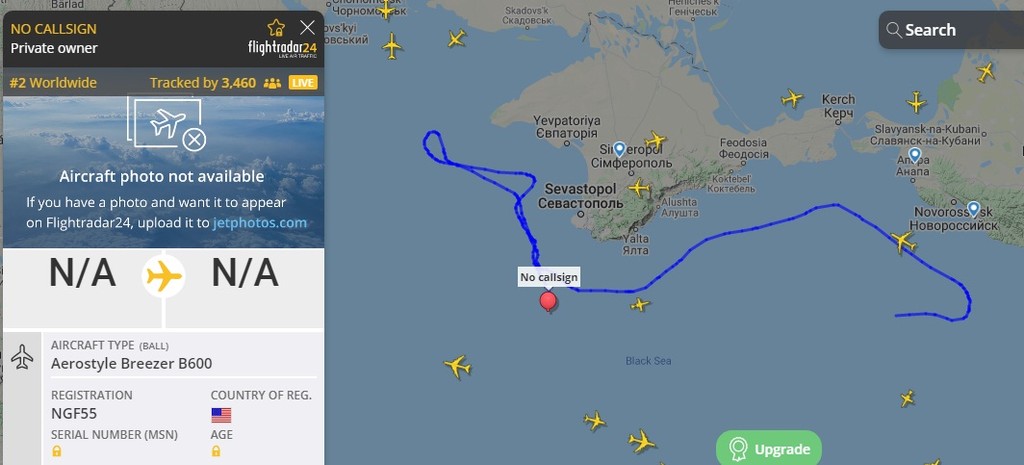Click the green Upgrade button
The height and width of the screenshot is (465, 1024).
pyautogui.click(x=769, y=449)
